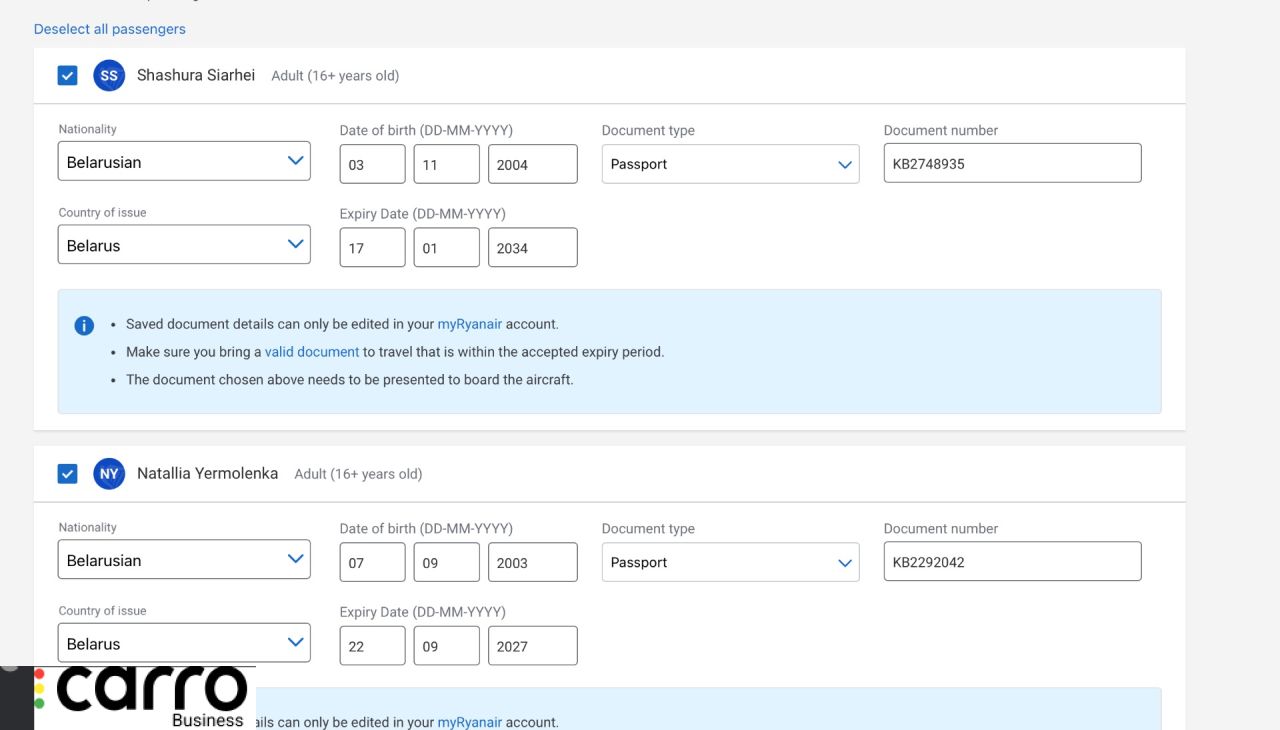Click document number field showing KB2748935

point(1012,164)
